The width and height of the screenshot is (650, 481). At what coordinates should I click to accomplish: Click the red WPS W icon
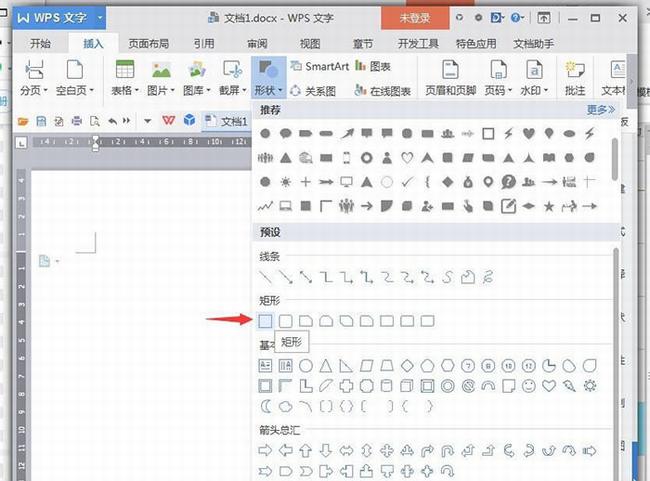(168, 121)
